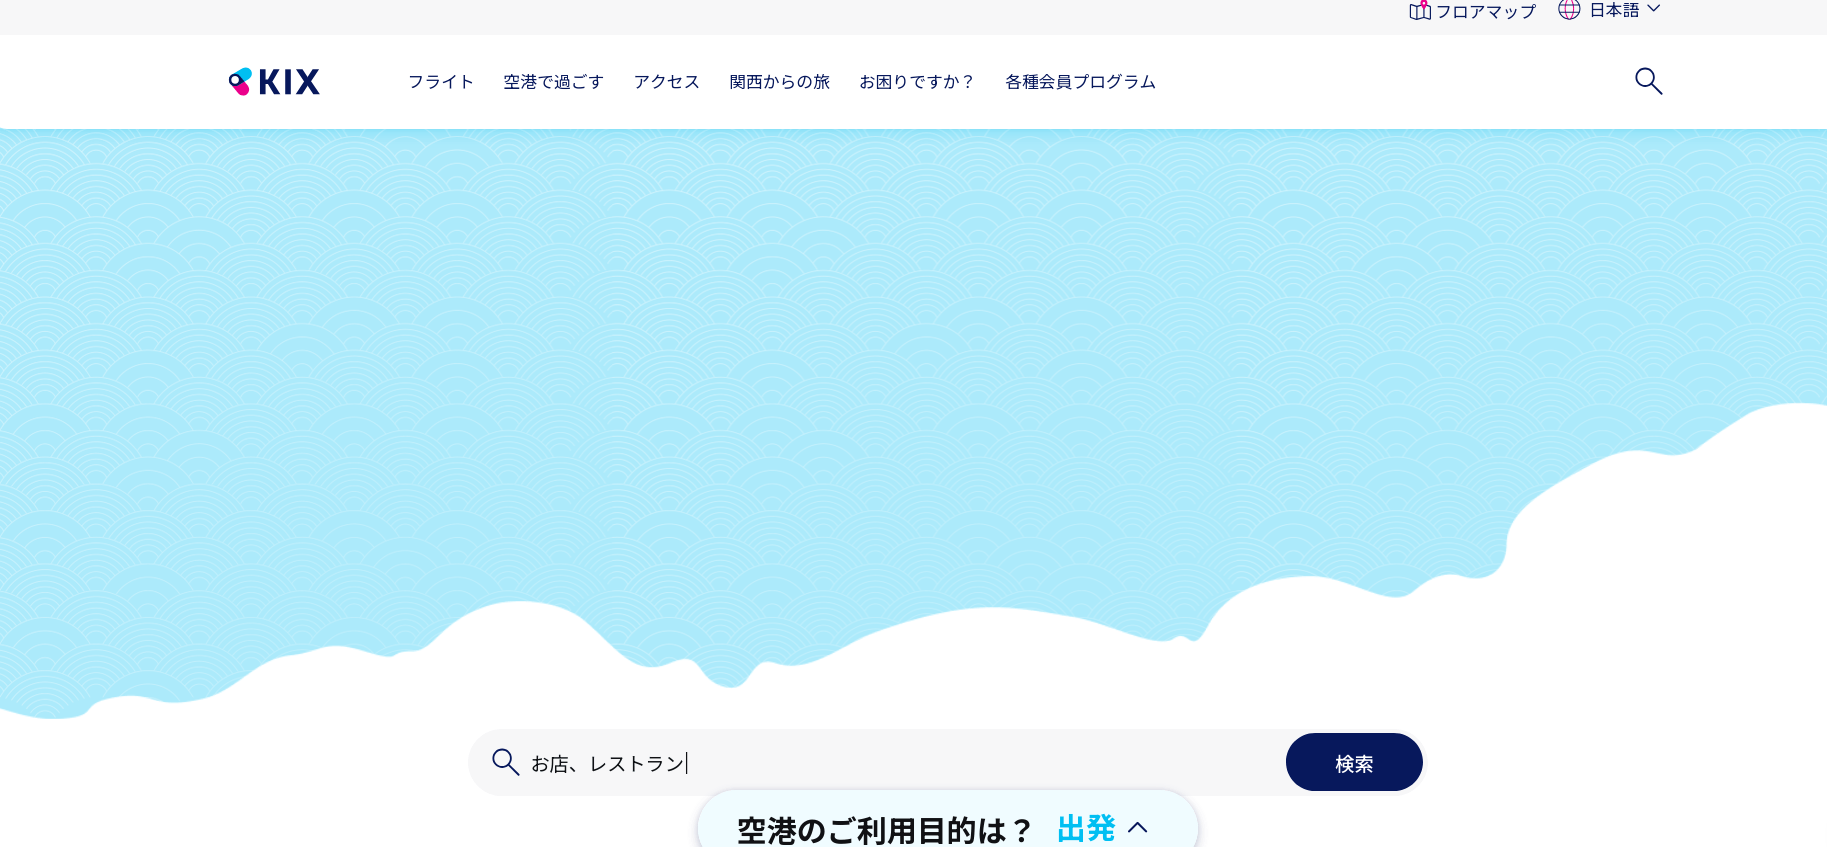Open the フライト menu
1827x847 pixels.
[x=440, y=82]
